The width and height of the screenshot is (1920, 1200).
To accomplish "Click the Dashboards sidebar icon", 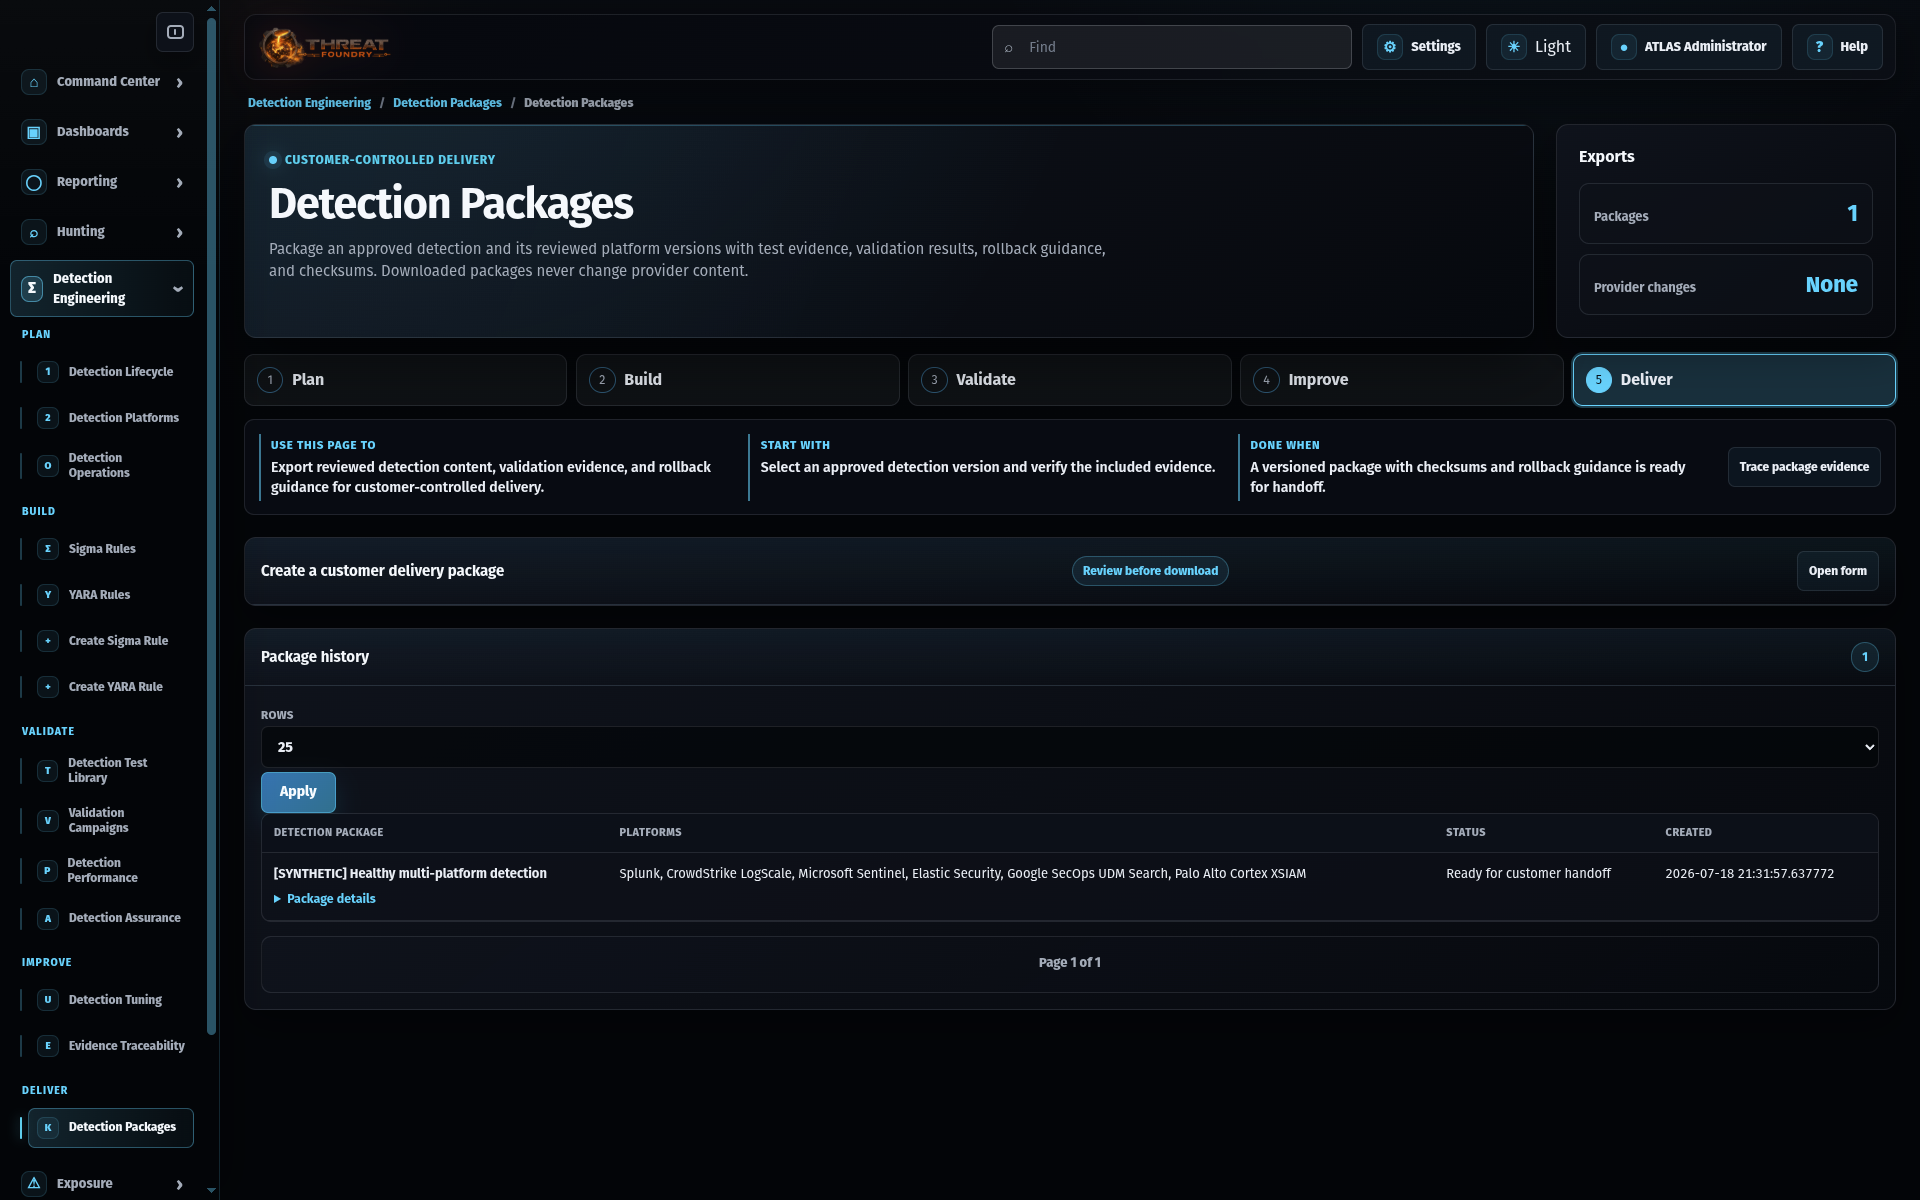I will coord(34,132).
